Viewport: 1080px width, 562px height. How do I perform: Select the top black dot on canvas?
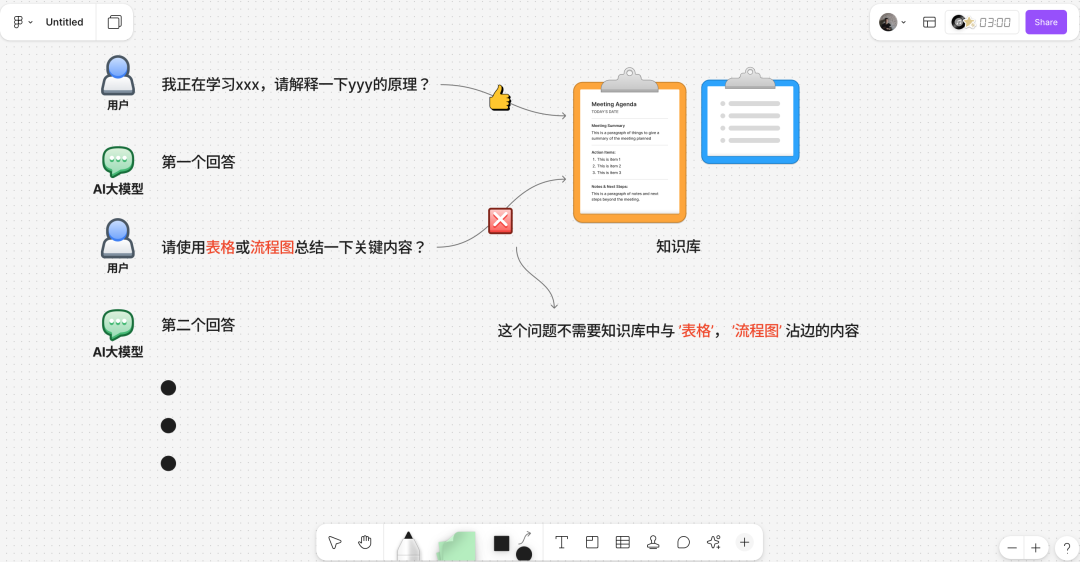pyautogui.click(x=168, y=388)
